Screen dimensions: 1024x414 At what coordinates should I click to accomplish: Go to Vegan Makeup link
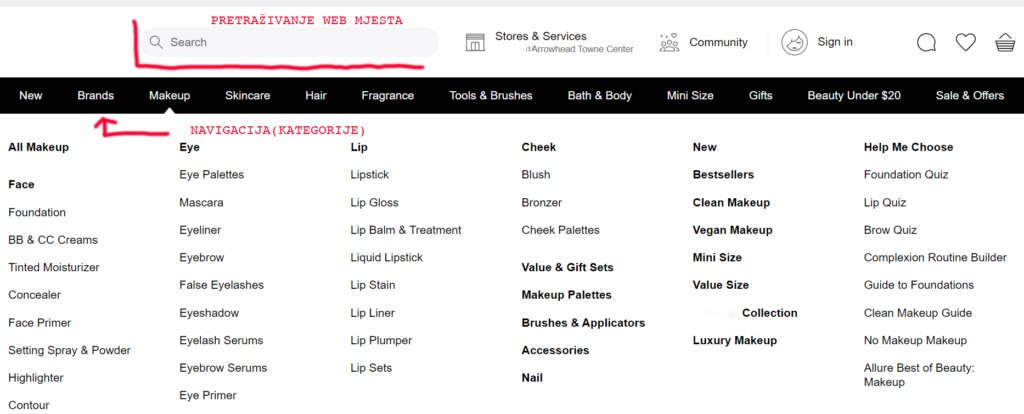(732, 230)
